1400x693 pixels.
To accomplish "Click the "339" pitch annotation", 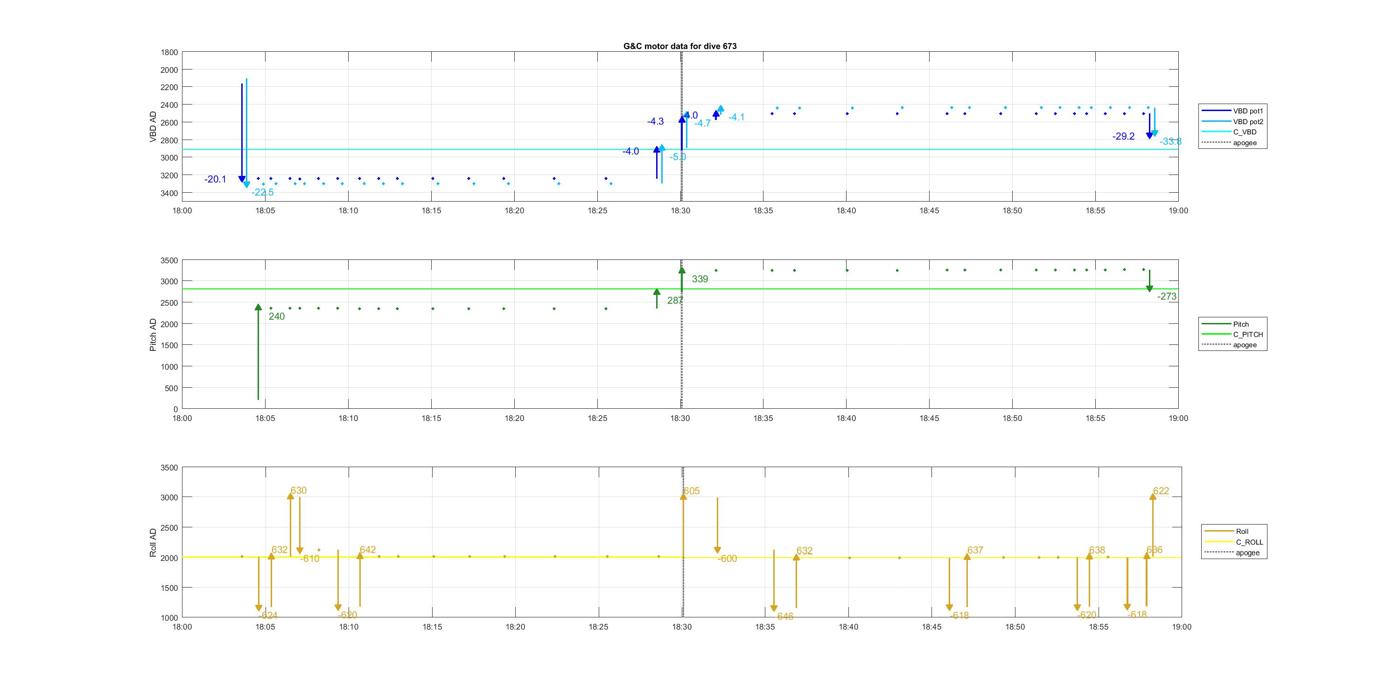I will [x=700, y=280].
